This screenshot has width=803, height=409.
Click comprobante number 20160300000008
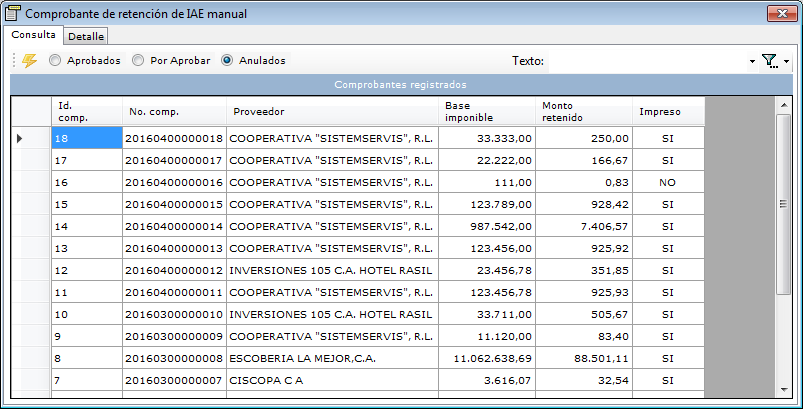tap(174, 358)
